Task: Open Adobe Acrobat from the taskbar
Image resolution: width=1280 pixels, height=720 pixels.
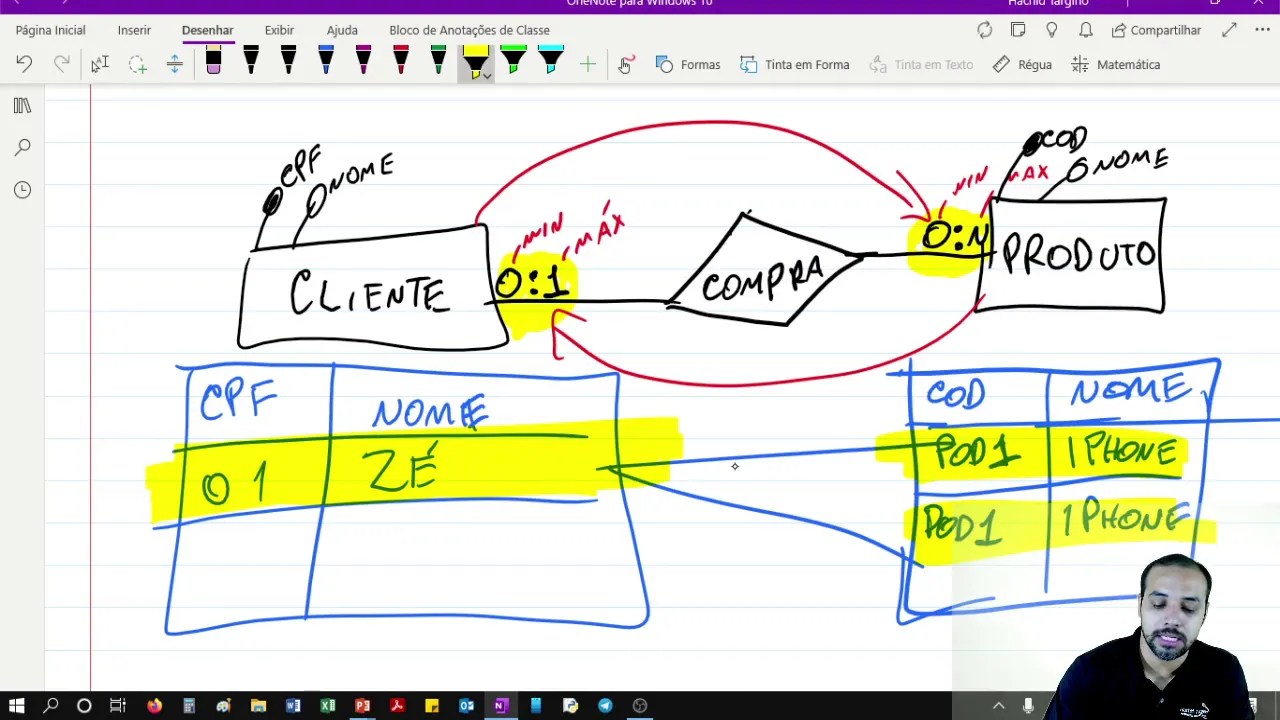Action: pos(397,706)
